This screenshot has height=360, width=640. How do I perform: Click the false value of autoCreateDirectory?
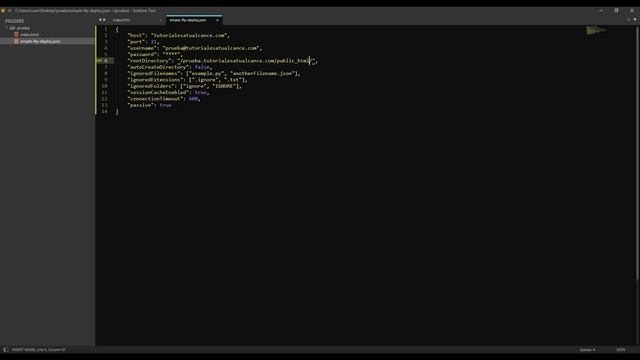(x=202, y=67)
